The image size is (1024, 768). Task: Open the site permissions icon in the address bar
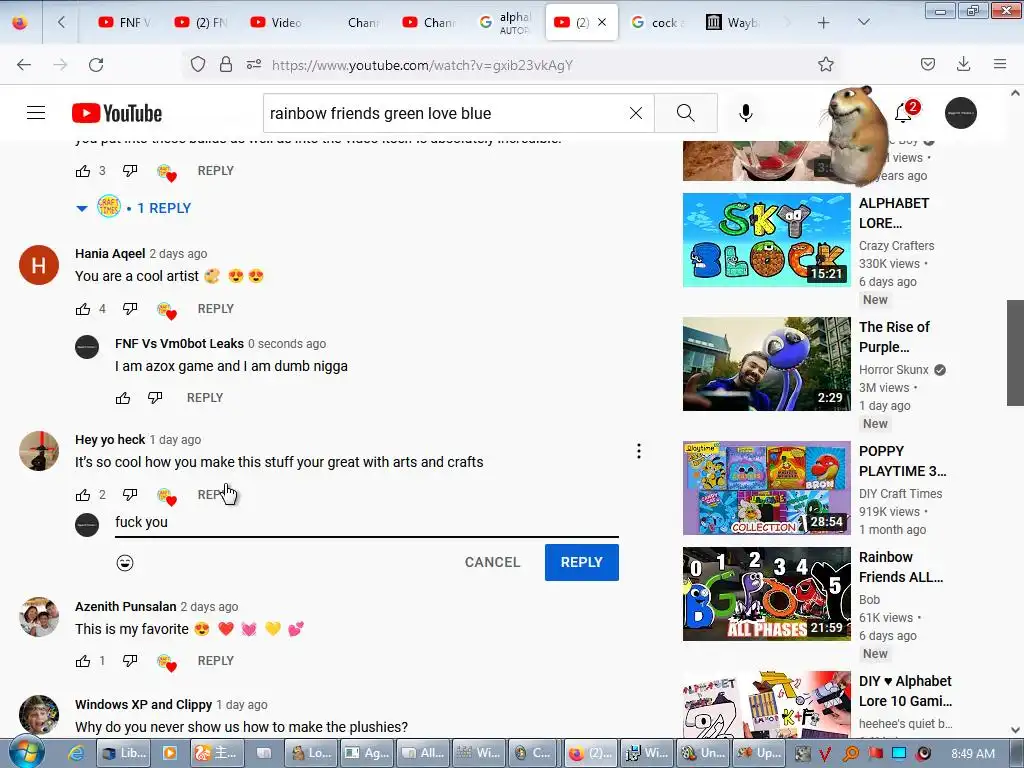click(254, 64)
